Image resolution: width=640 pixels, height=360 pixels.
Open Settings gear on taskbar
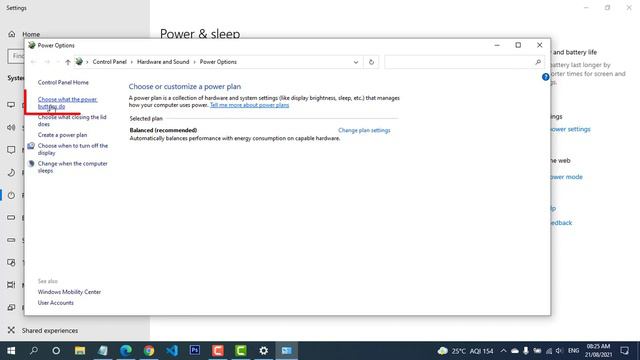264,351
